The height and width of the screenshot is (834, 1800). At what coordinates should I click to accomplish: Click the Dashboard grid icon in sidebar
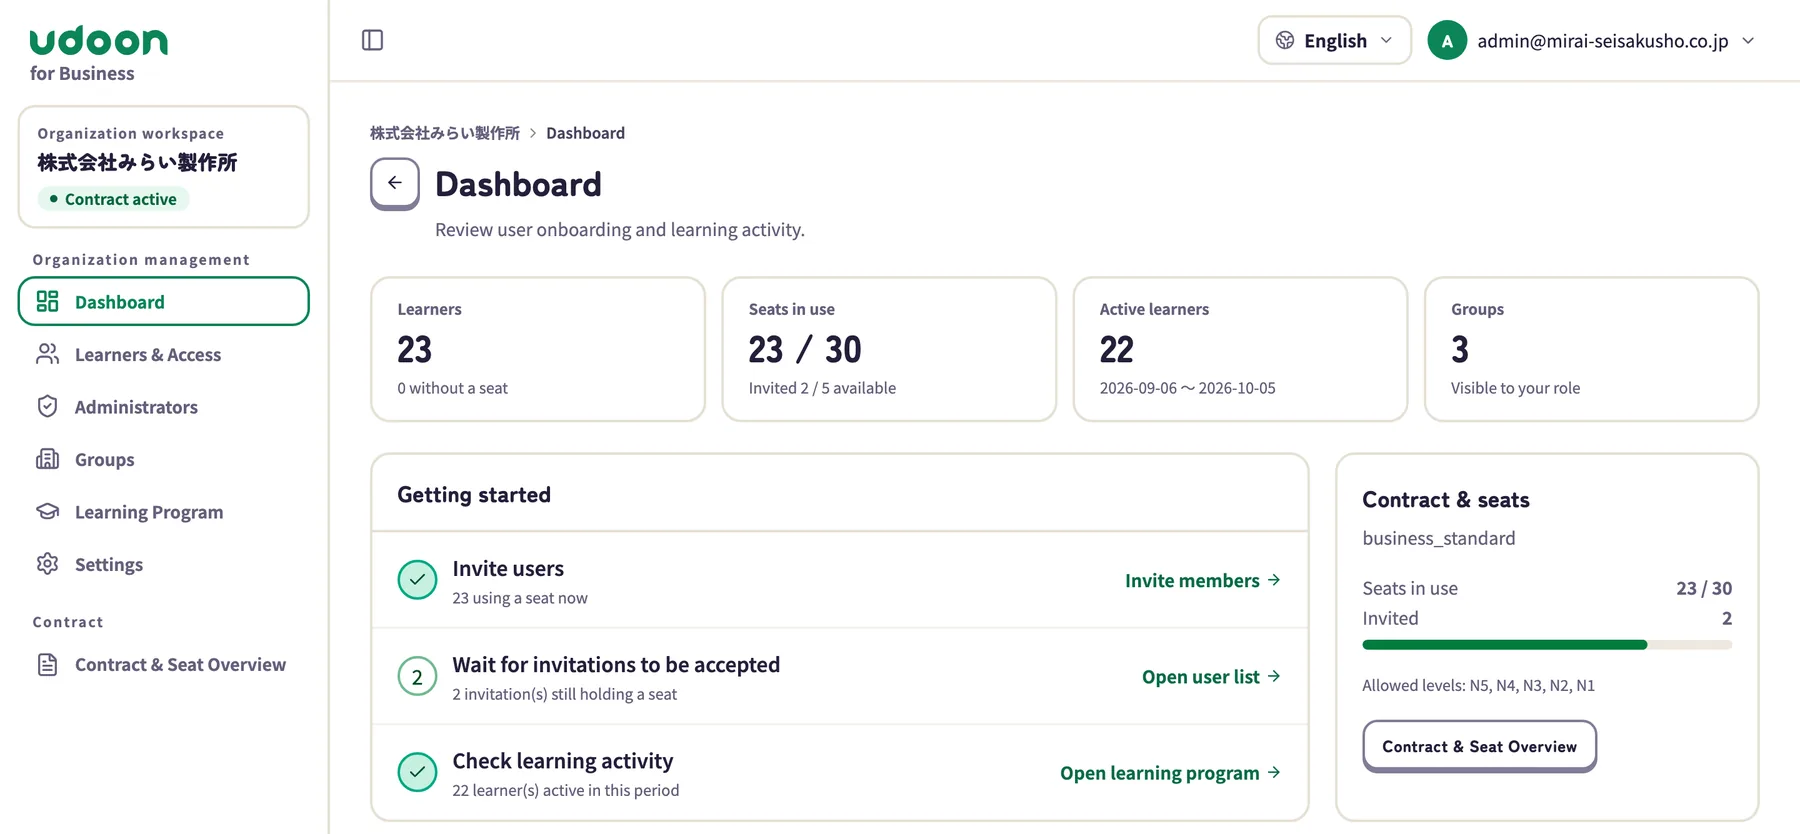coord(47,301)
